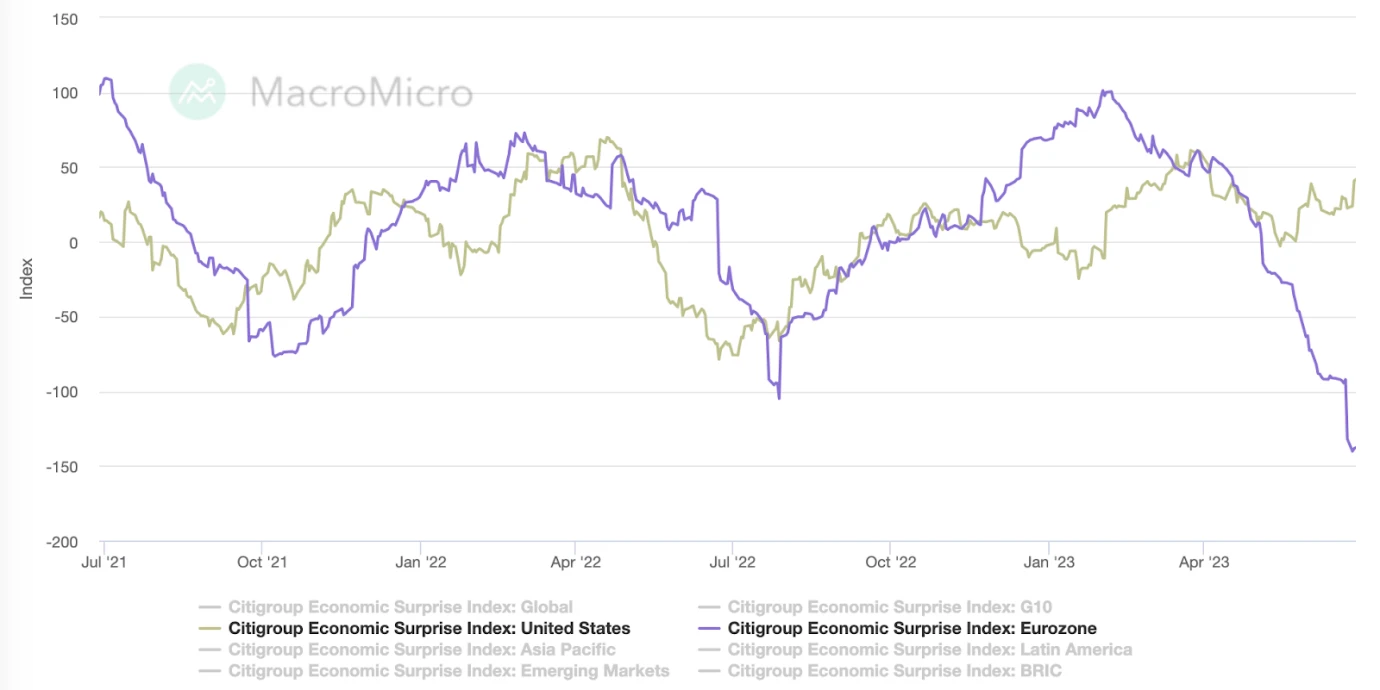
Task: Show the BRIC series
Action: pos(894,671)
